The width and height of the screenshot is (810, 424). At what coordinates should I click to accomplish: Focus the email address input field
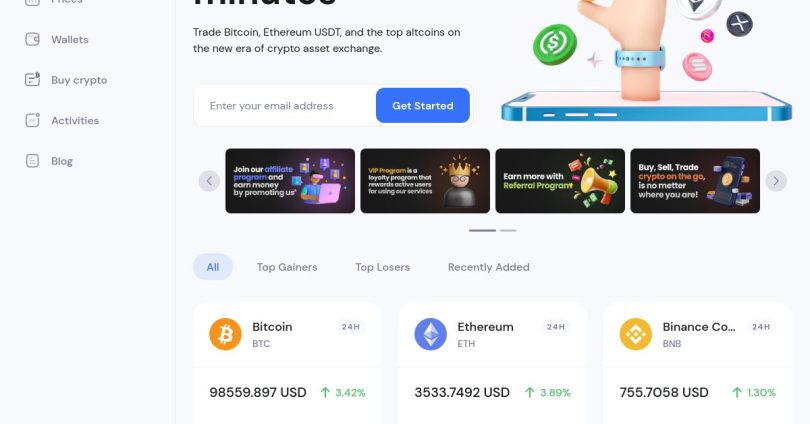(x=286, y=106)
